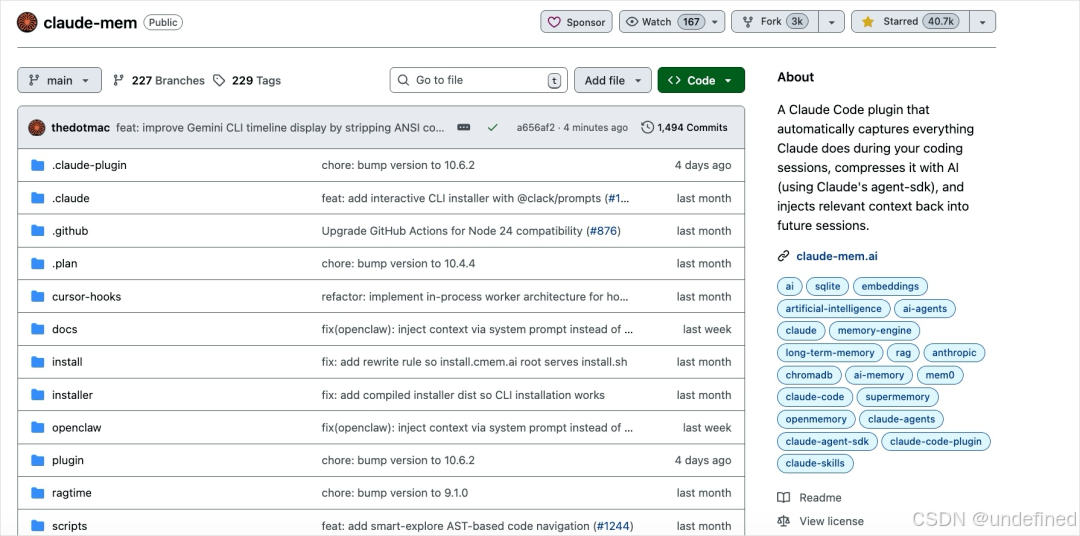Click the folder icon for scripts

38,526
